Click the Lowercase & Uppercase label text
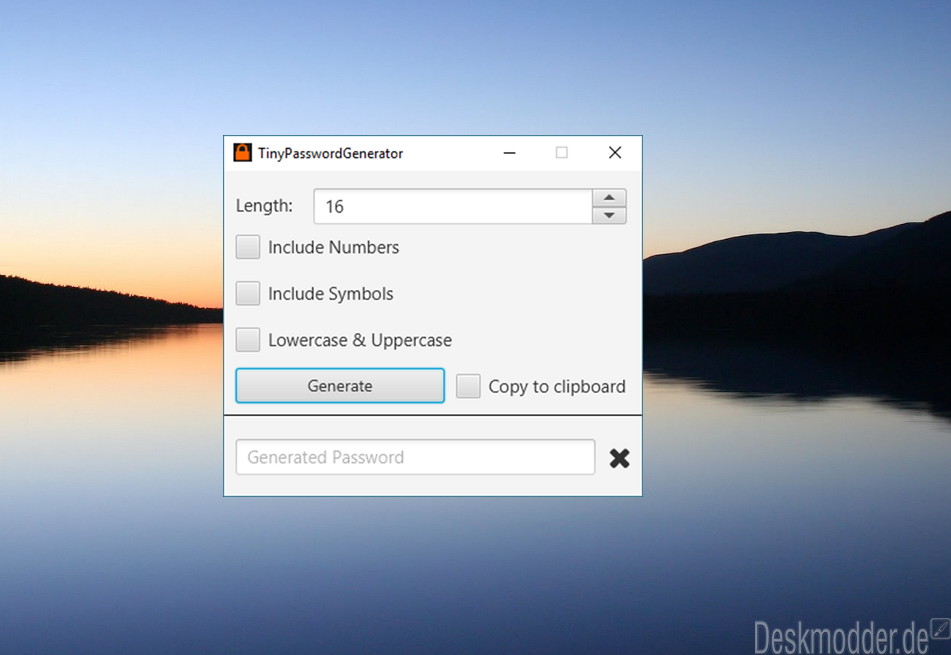Screen dimensions: 951x655 360,340
